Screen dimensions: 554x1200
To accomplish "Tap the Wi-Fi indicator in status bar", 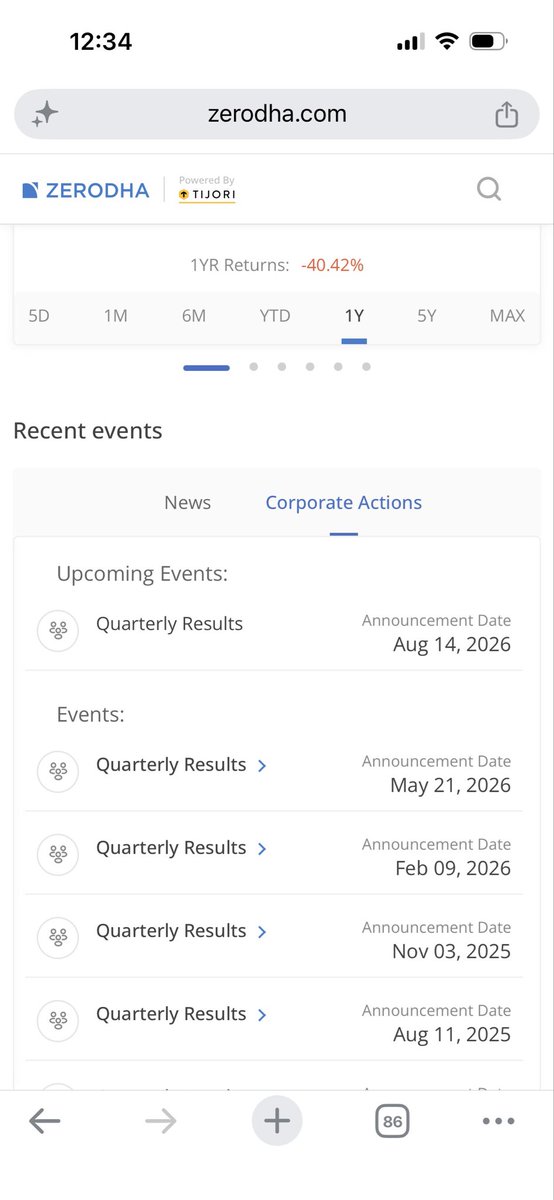I will point(447,42).
